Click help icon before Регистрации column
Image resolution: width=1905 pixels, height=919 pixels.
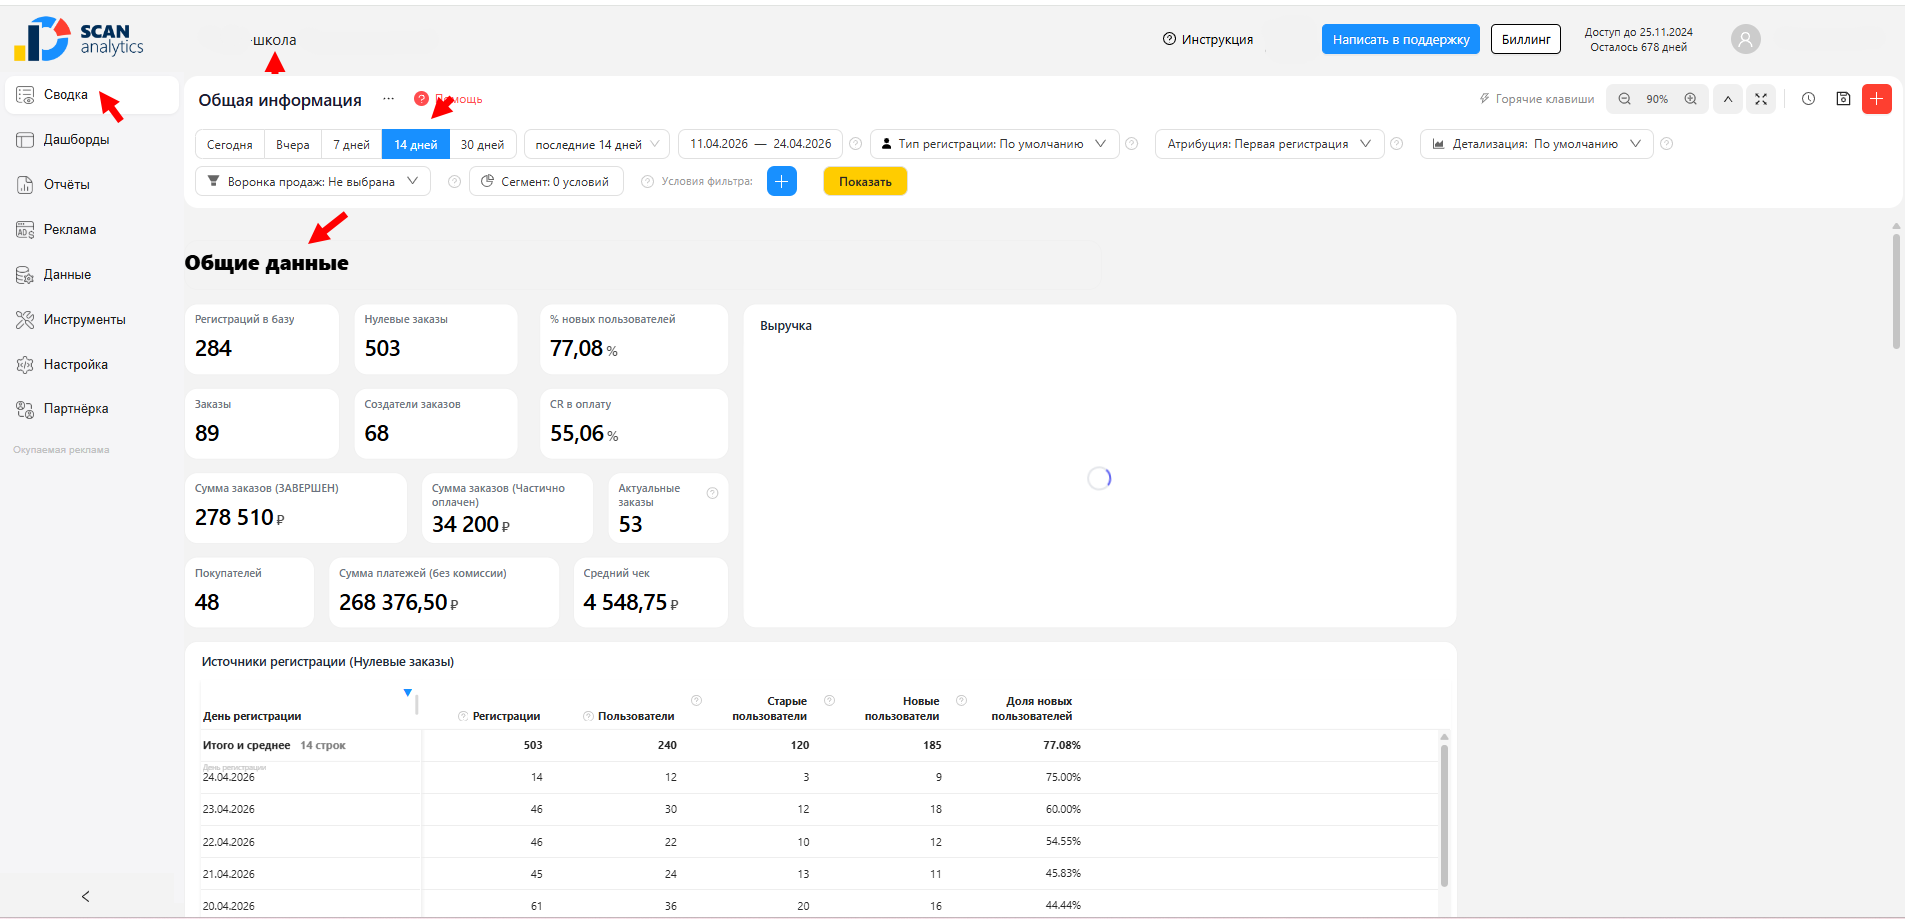(x=463, y=716)
